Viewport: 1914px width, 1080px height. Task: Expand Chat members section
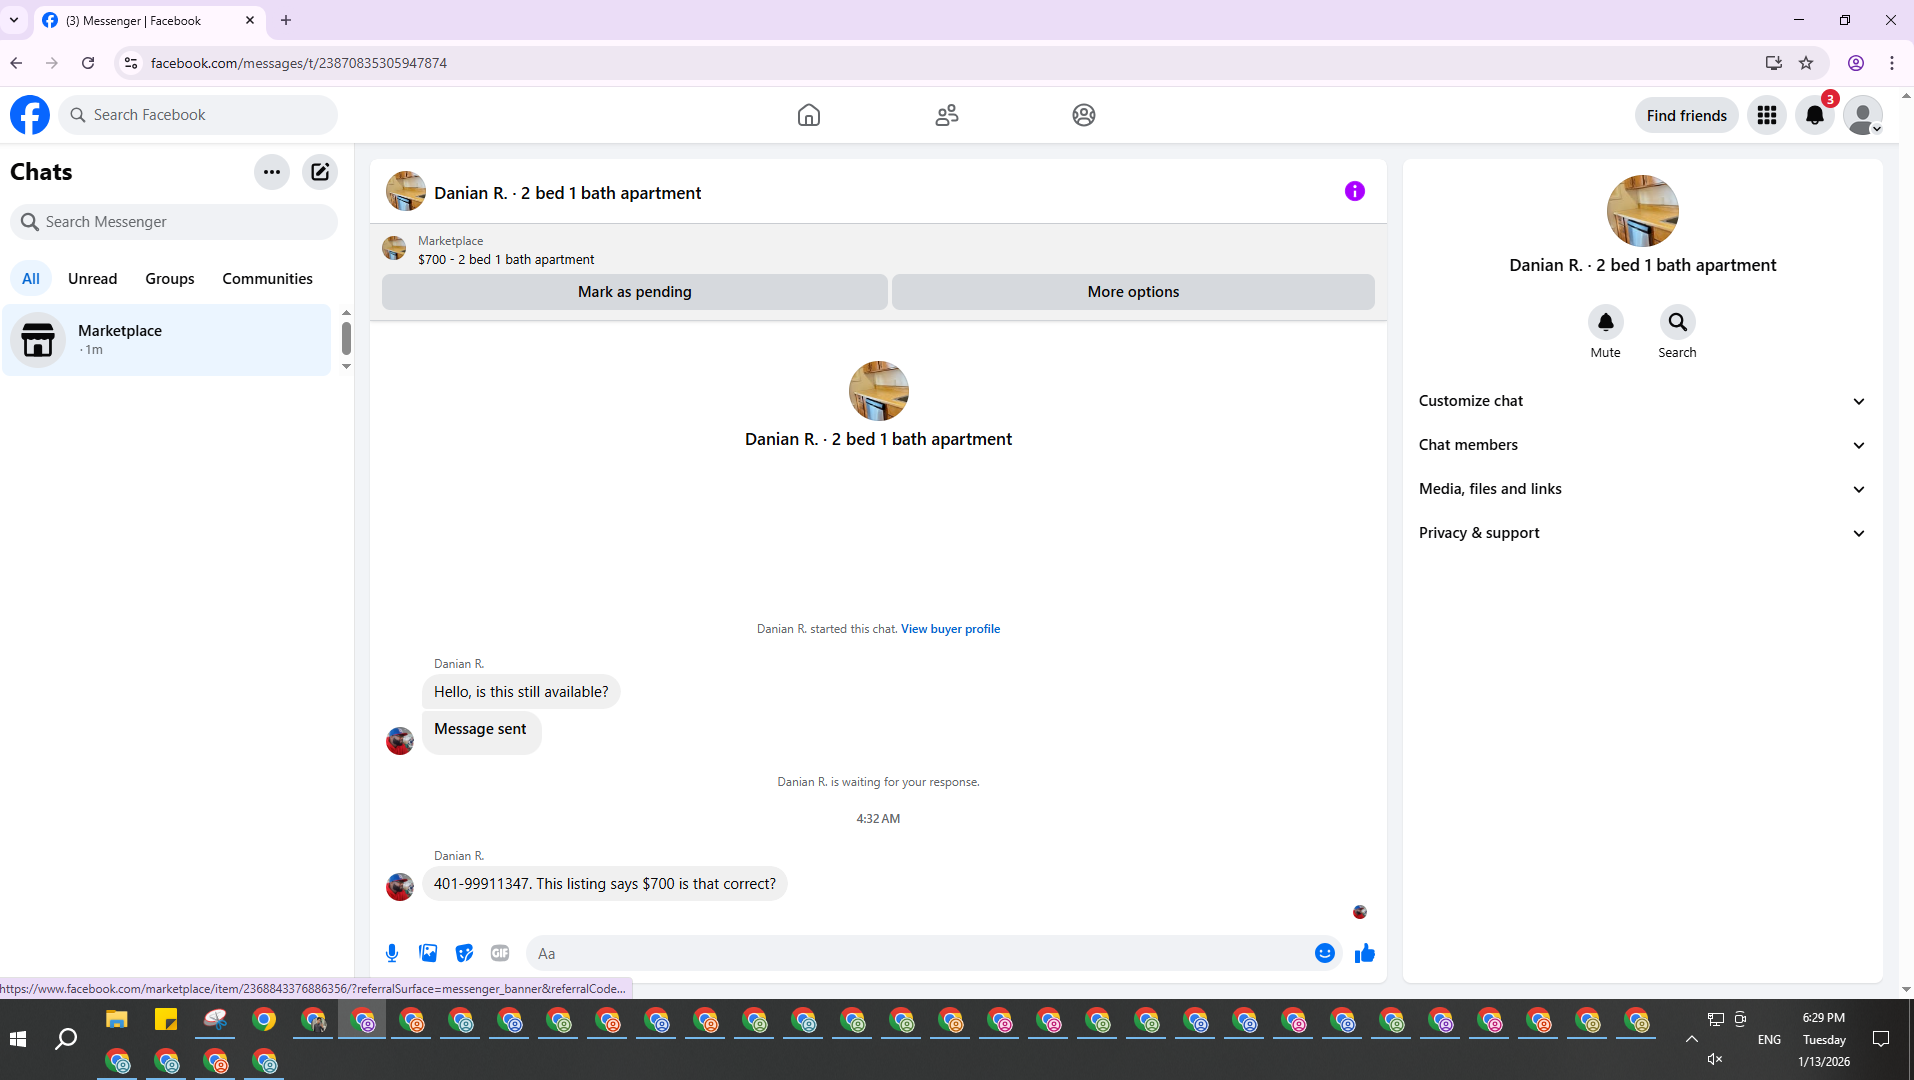tap(1642, 445)
